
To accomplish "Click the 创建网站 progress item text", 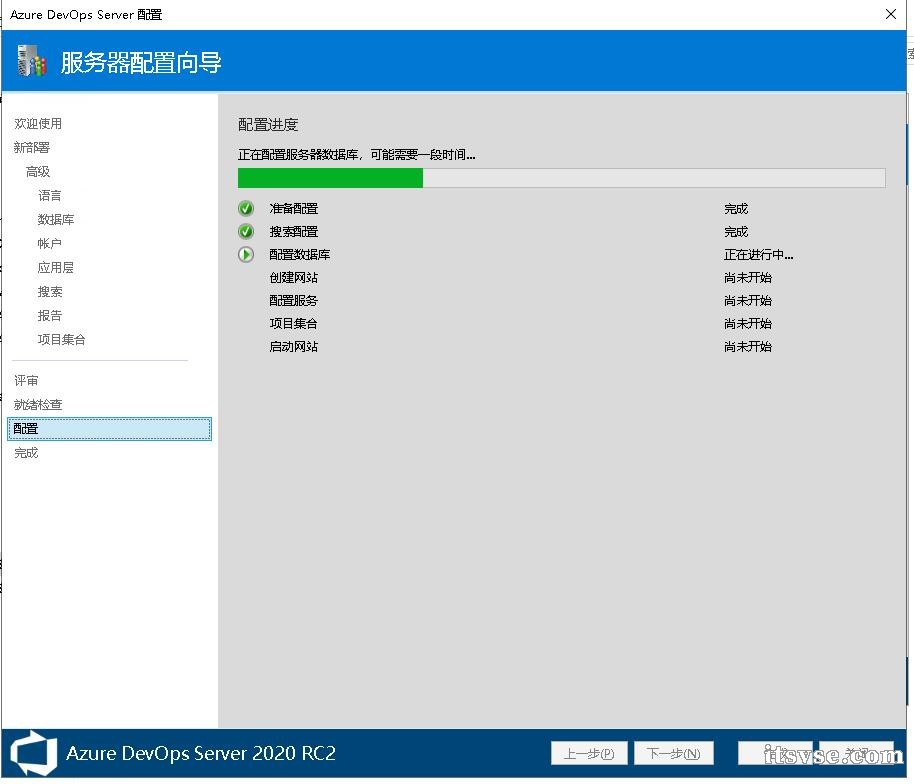I will coord(294,277).
